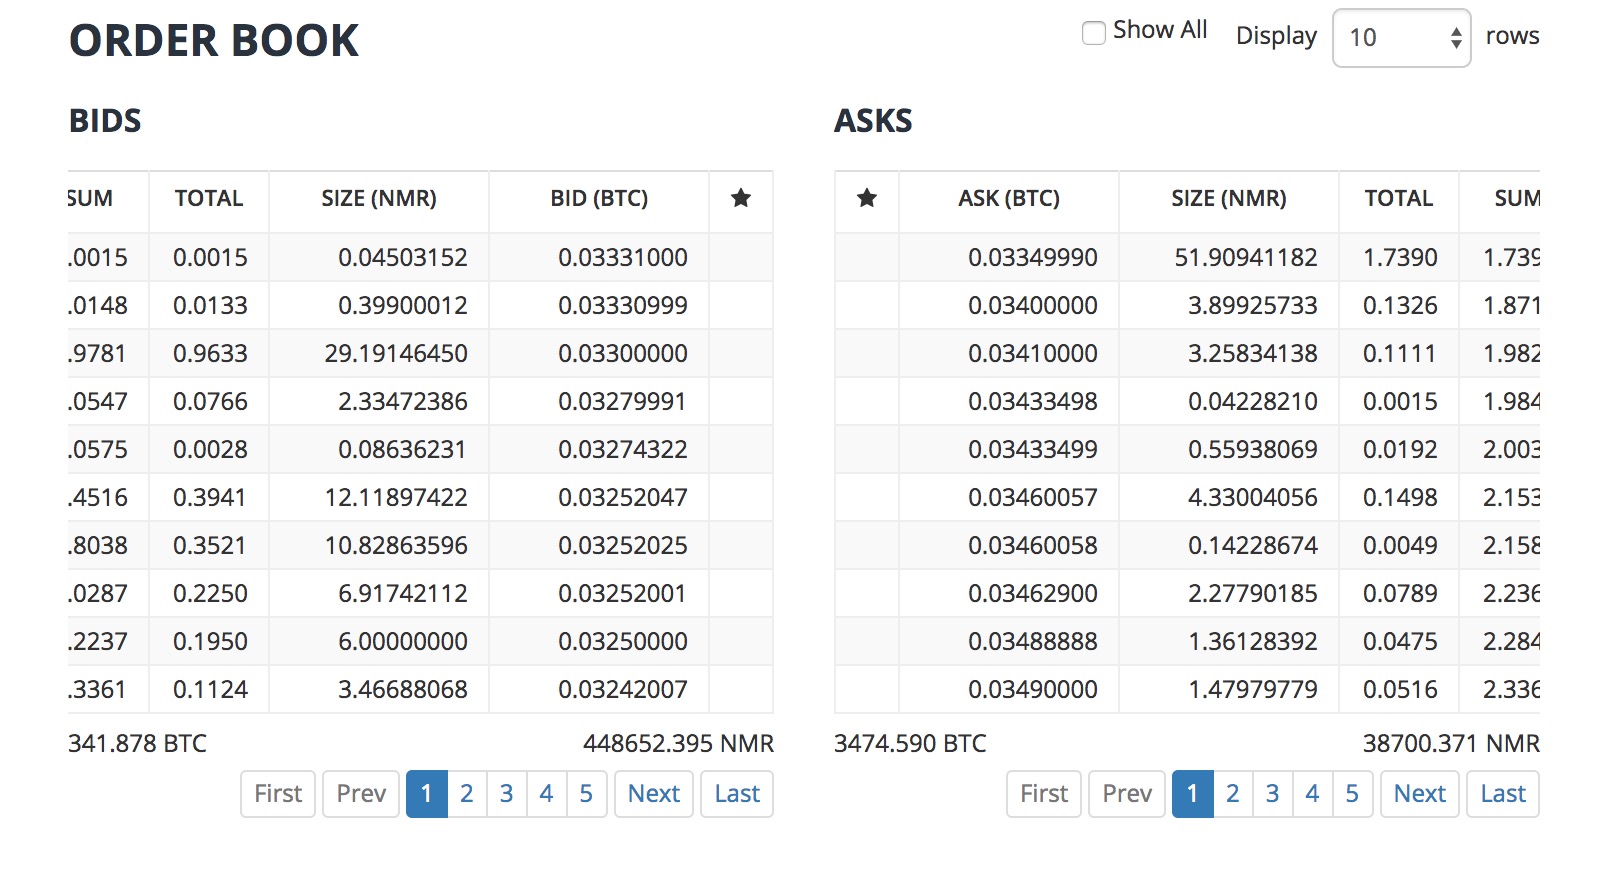
Task: Click bid total value 0.9633
Action: [210, 354]
